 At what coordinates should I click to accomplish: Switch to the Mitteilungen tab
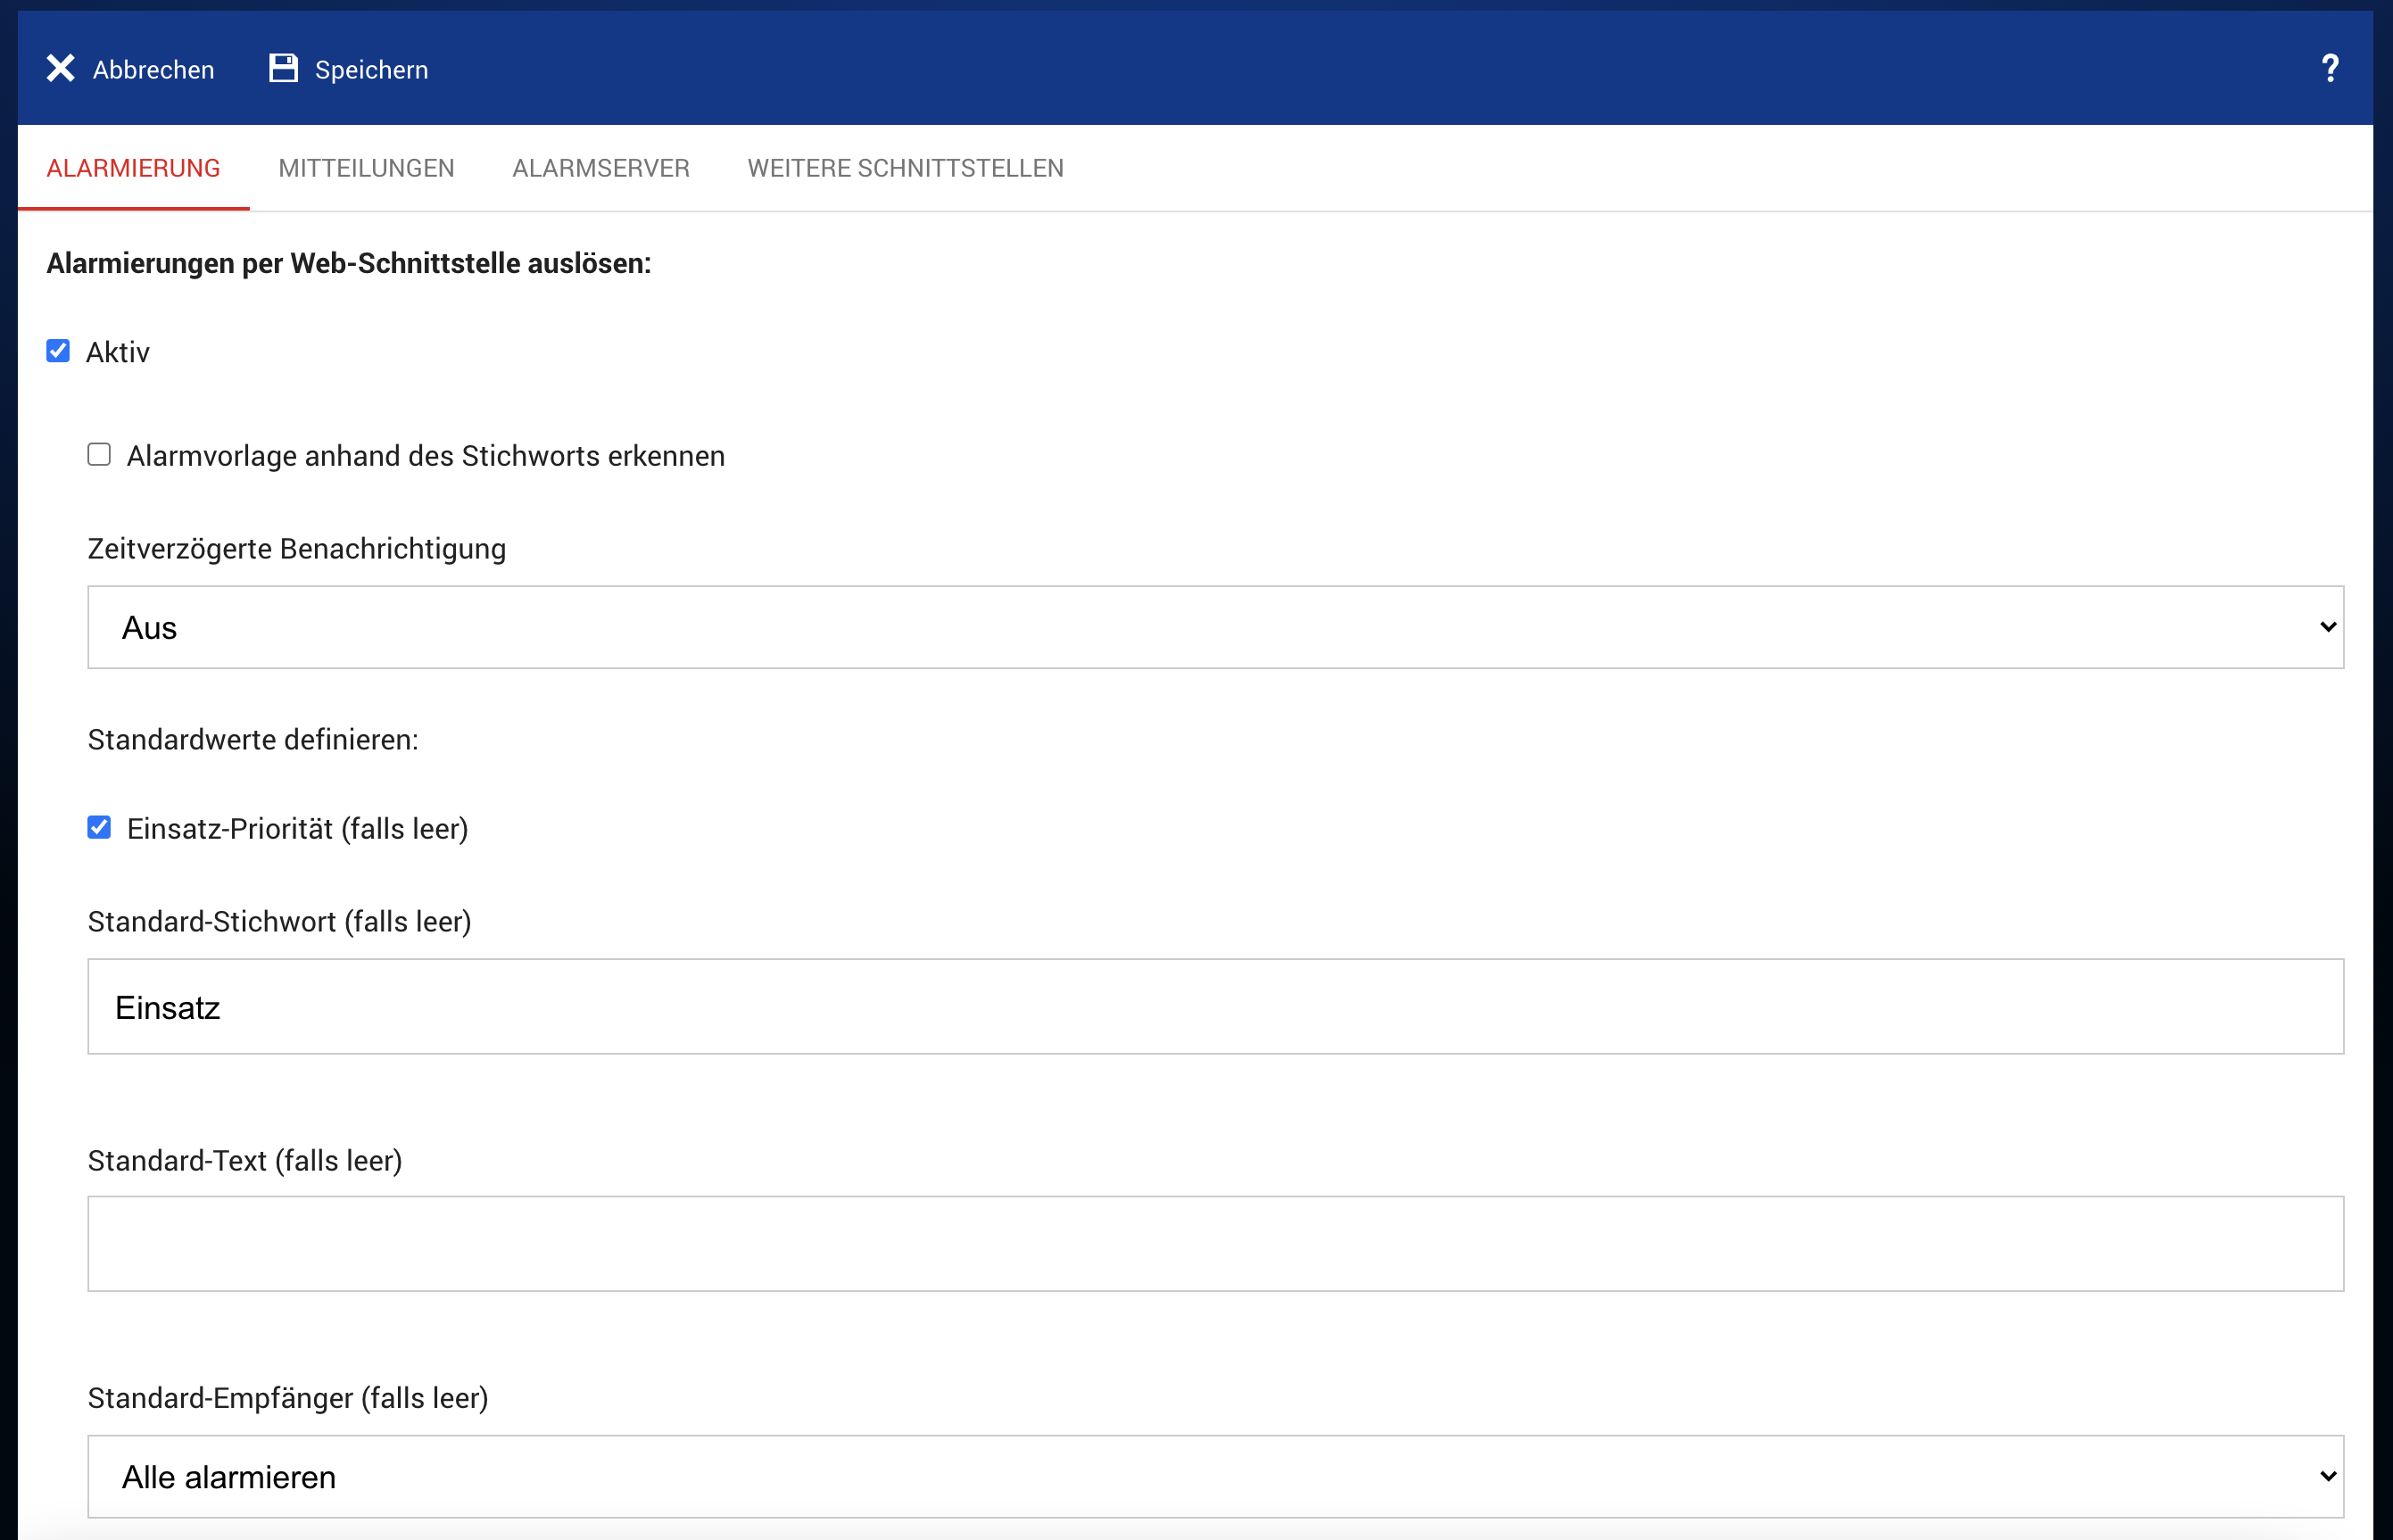(x=366, y=168)
